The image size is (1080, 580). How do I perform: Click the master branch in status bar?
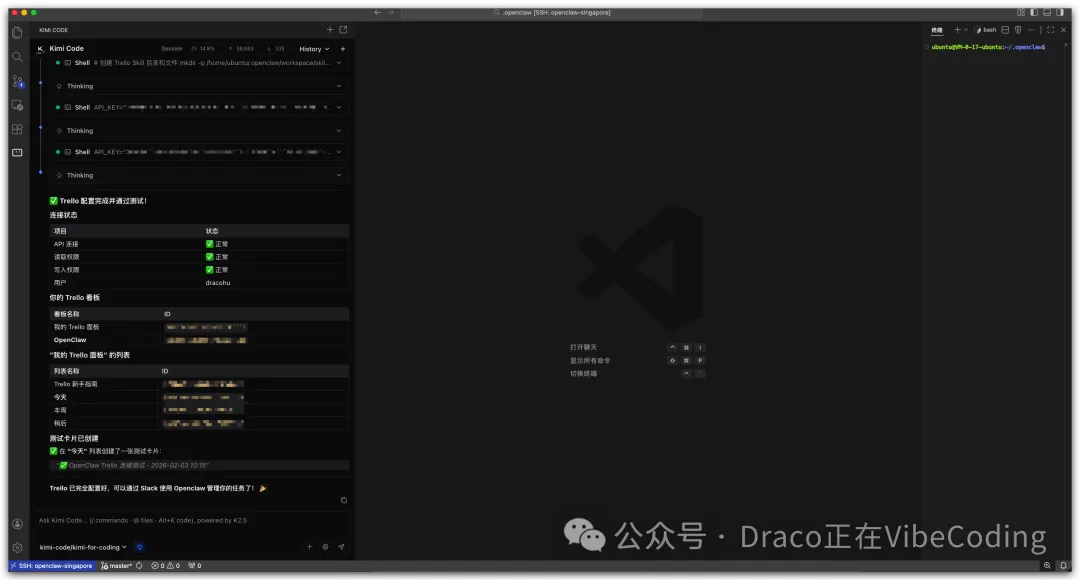116,566
